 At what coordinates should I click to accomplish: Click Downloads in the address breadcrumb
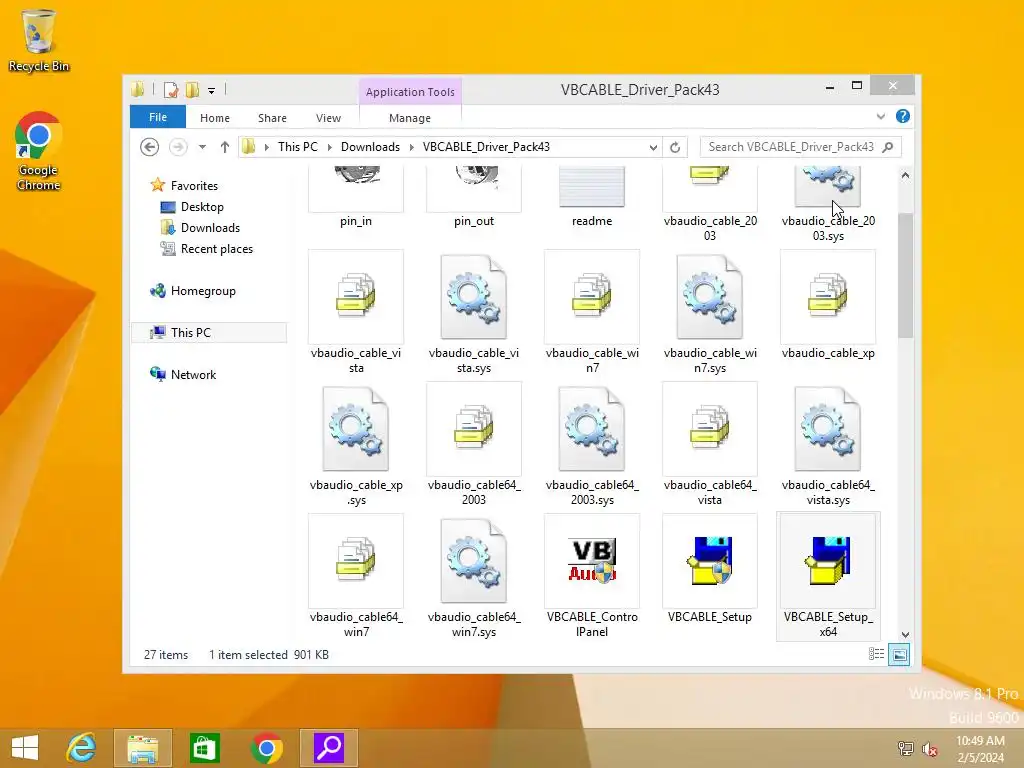(370, 147)
